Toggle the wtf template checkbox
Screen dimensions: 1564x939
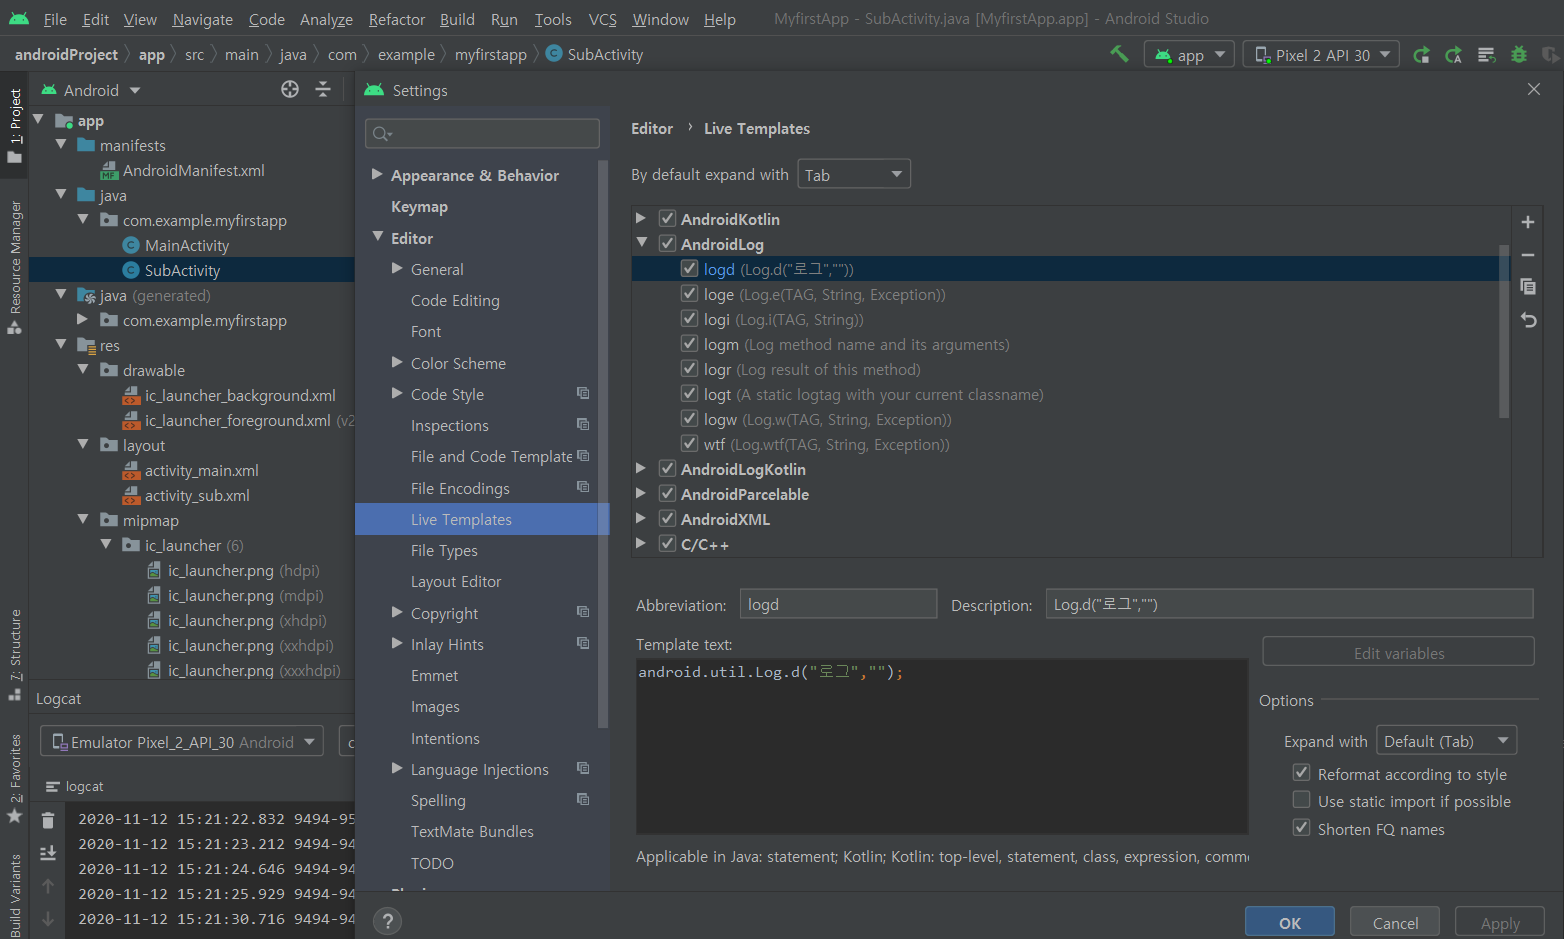click(689, 443)
